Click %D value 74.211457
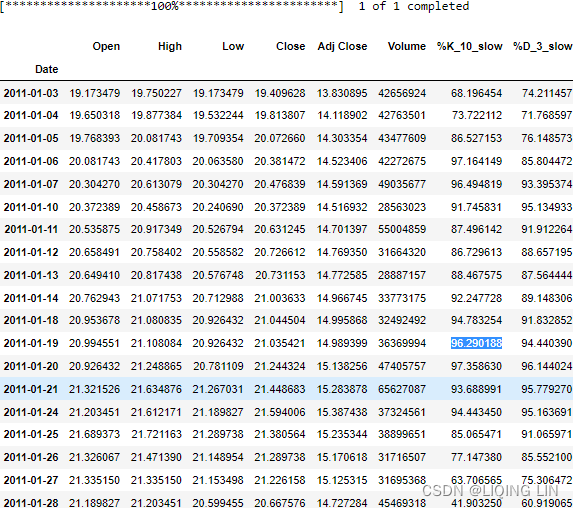Viewport: 573px width, 508px height. click(547, 93)
